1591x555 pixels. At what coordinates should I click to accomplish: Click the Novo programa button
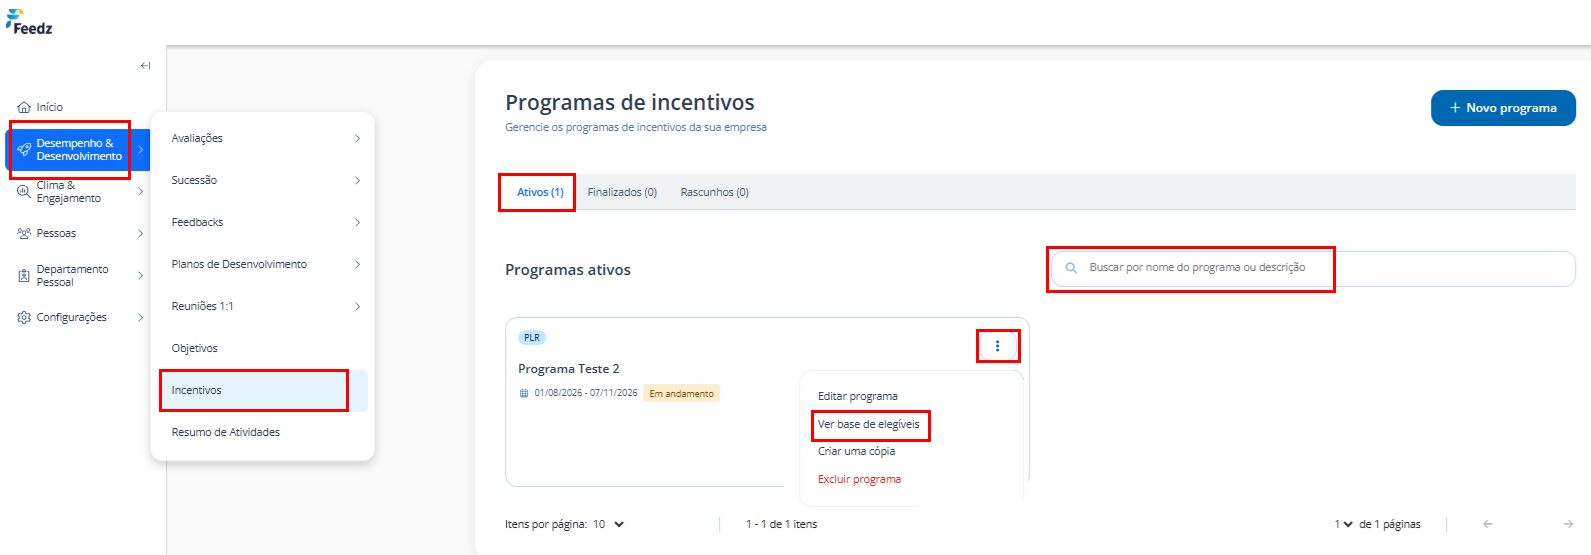tap(1503, 108)
